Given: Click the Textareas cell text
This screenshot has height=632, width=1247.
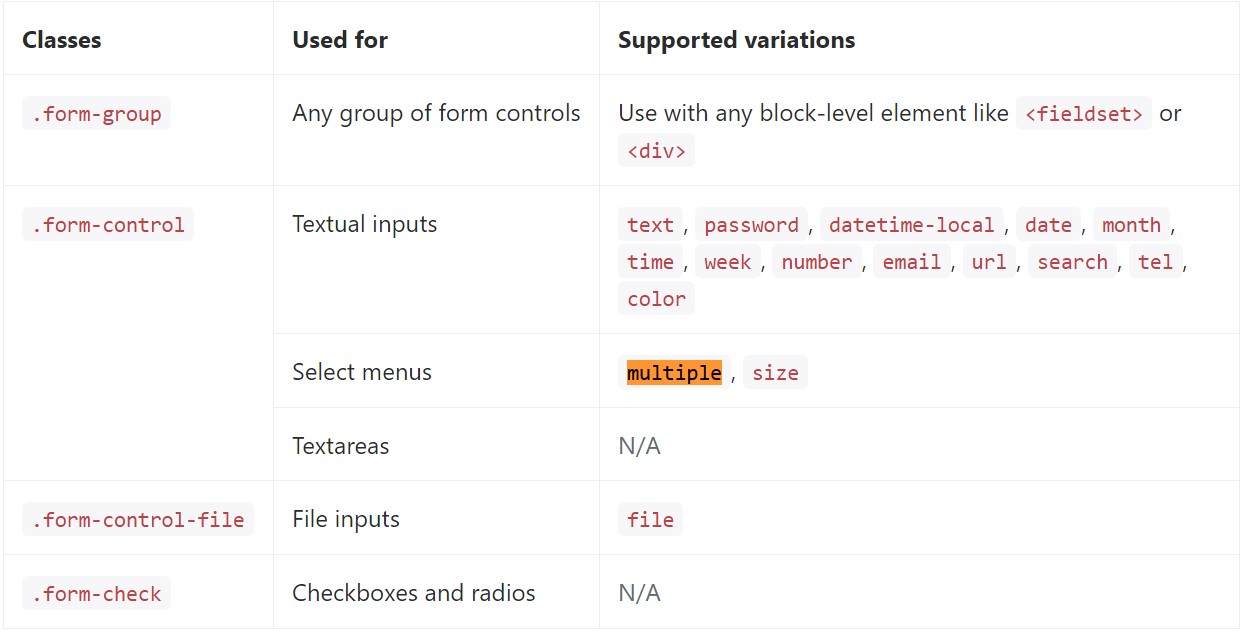Looking at the screenshot, I should point(341,446).
